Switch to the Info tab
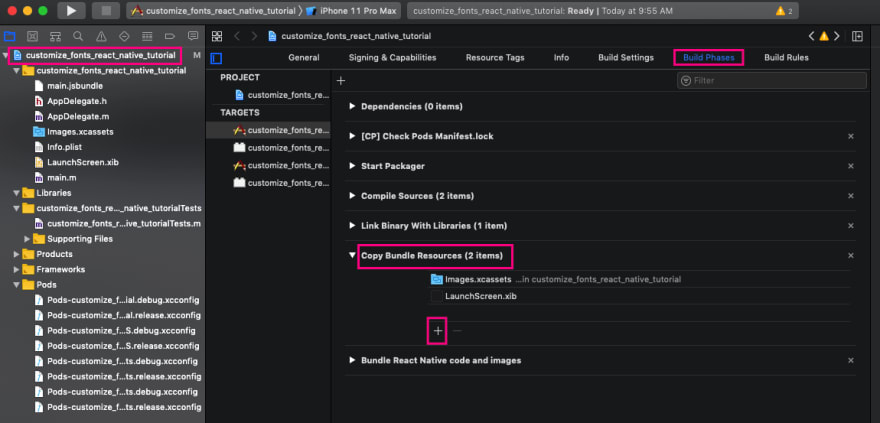880x423 pixels. pos(561,58)
